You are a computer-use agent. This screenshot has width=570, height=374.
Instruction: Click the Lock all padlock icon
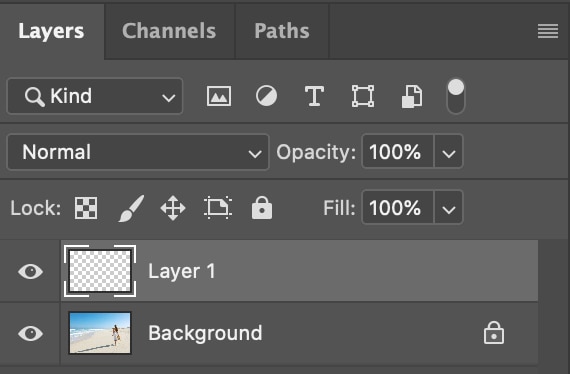tap(262, 208)
